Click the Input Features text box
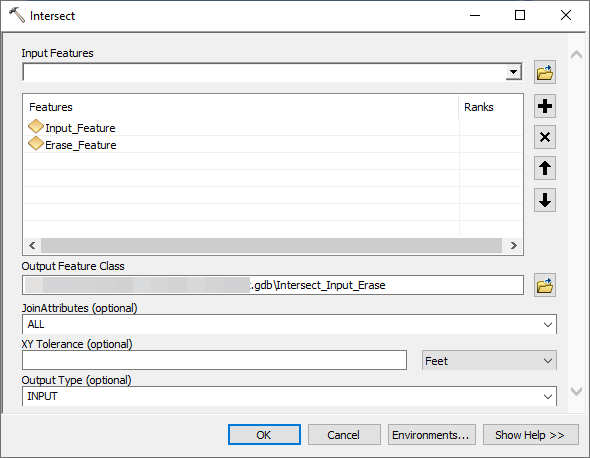The image size is (590, 458). [x=264, y=72]
